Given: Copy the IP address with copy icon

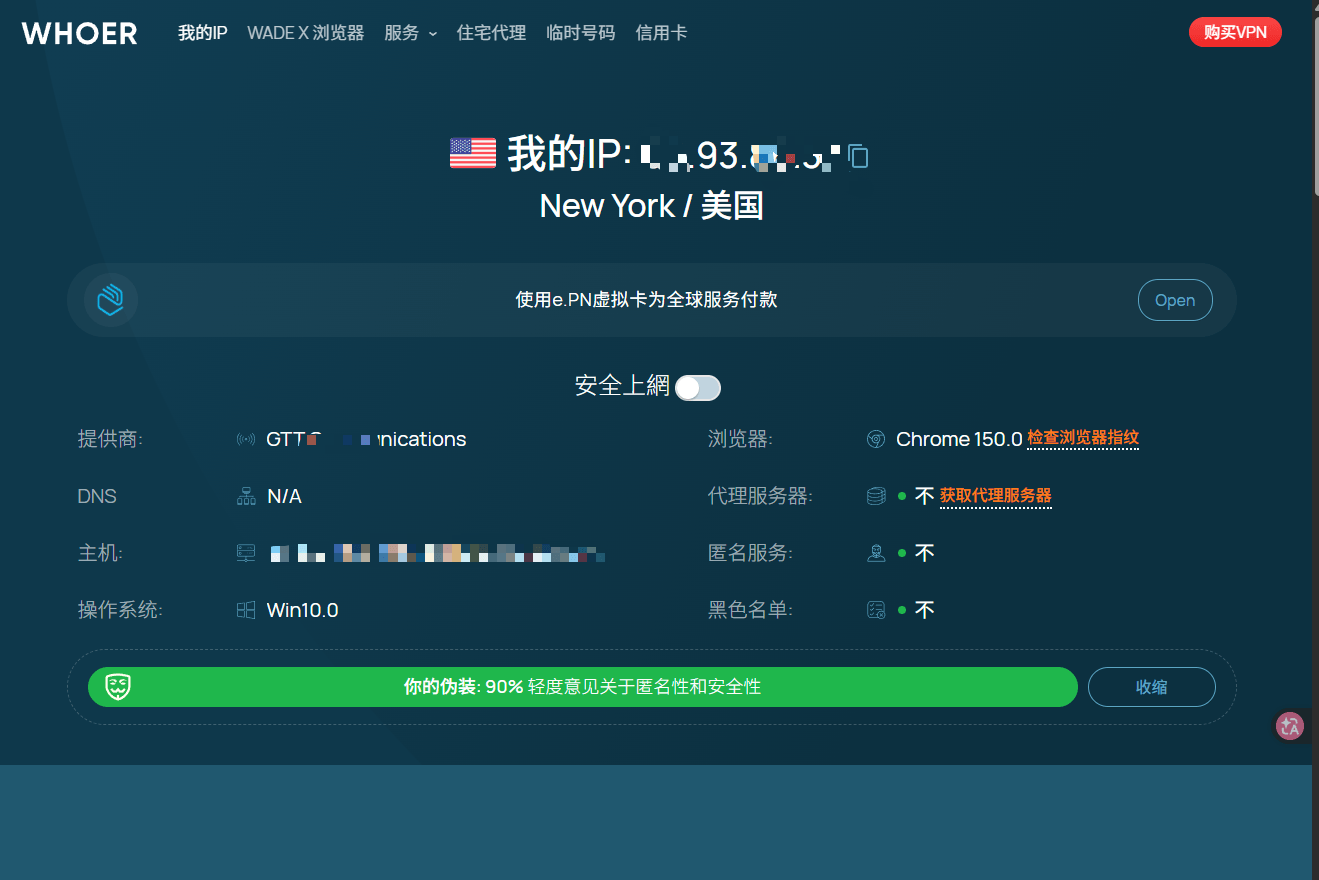Looking at the screenshot, I should click(858, 155).
